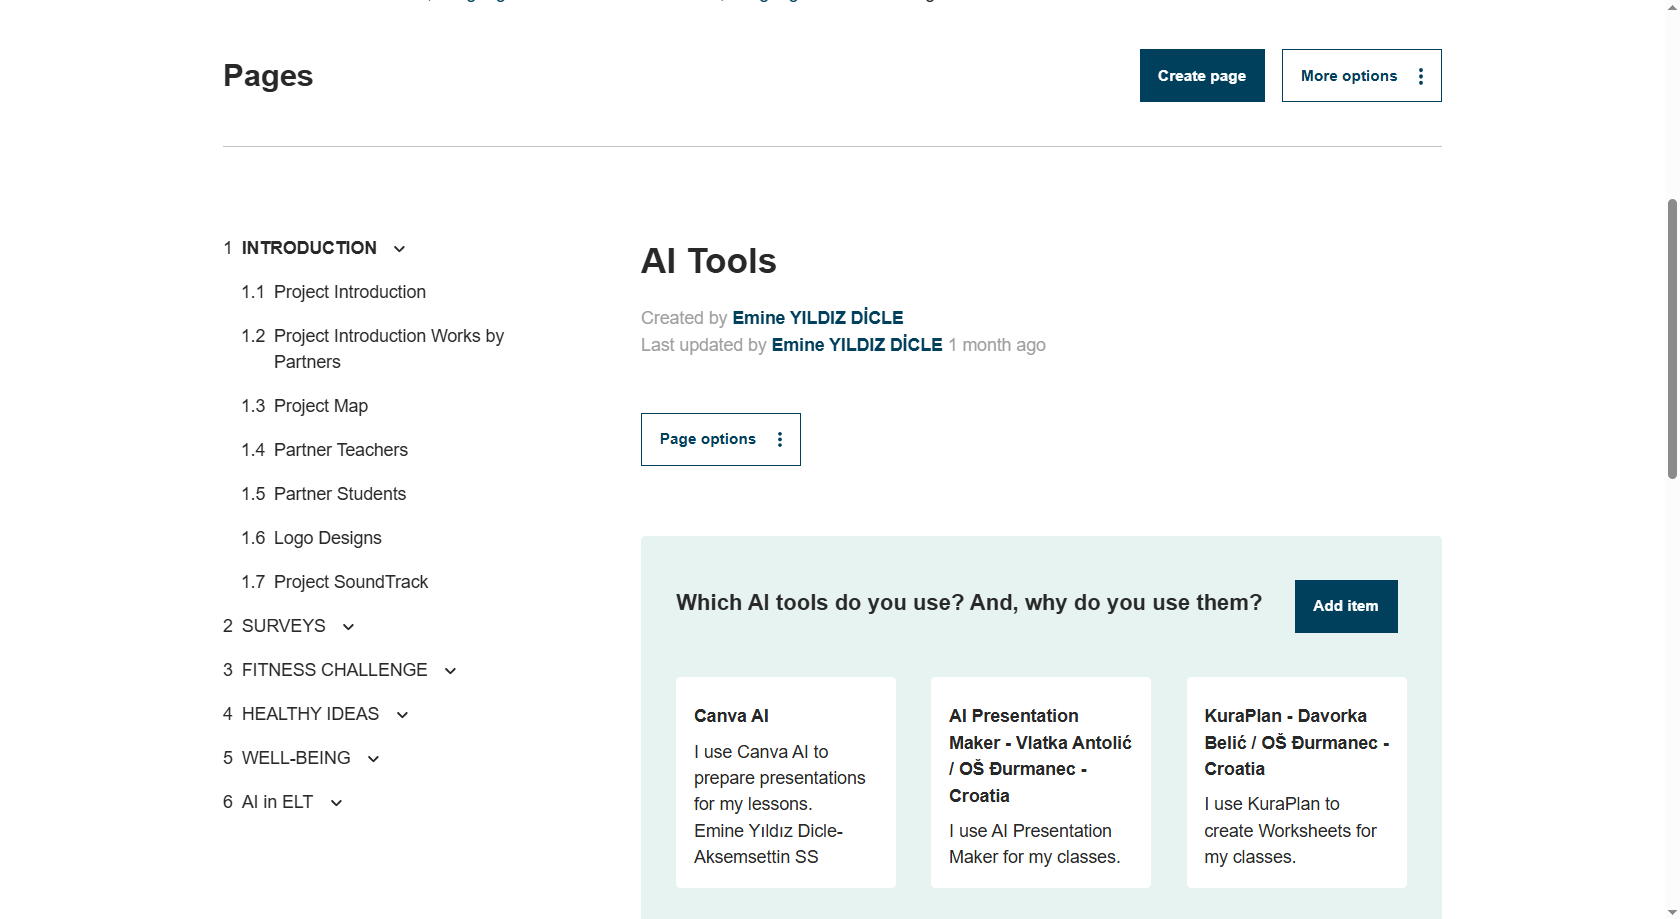This screenshot has width=1680, height=919.
Task: Collapse the INTRODUCTION section chevron
Action: pos(399,249)
